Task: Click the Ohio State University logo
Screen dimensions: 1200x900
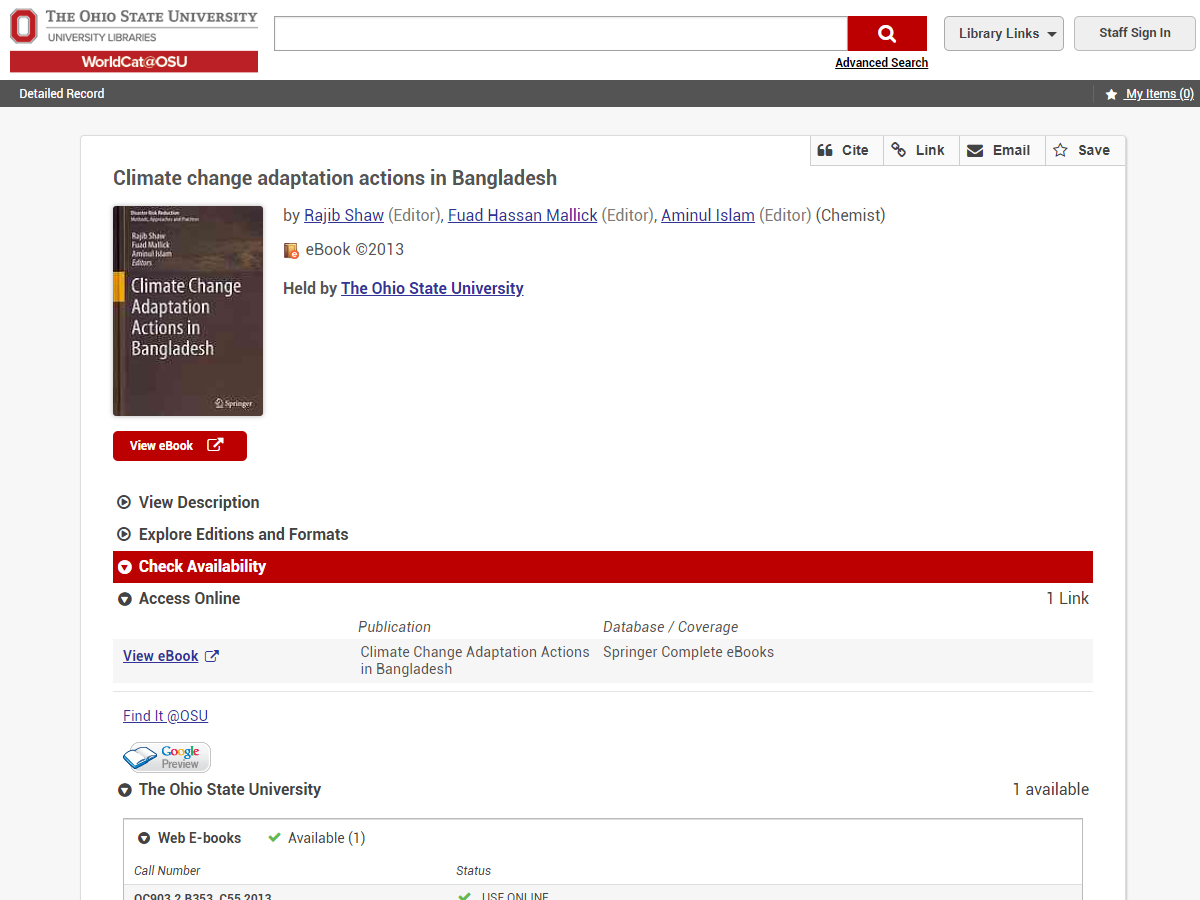Action: [x=134, y=40]
